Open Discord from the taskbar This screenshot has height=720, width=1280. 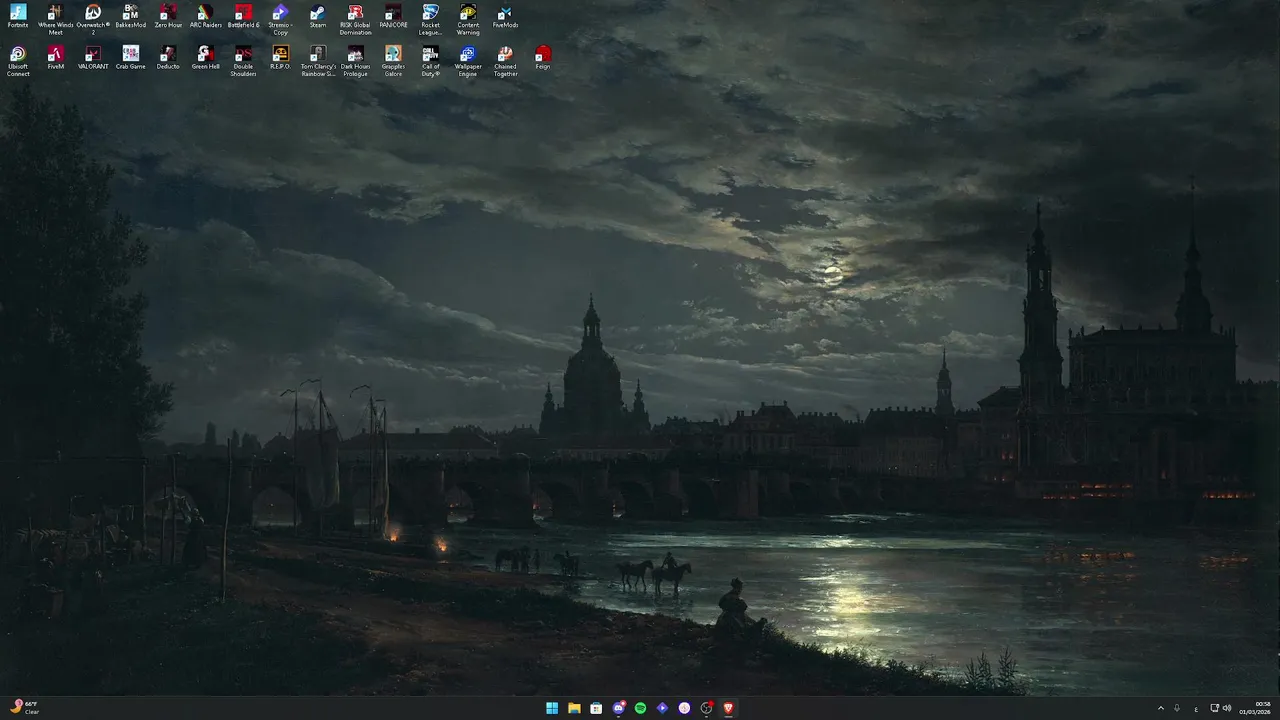point(618,708)
